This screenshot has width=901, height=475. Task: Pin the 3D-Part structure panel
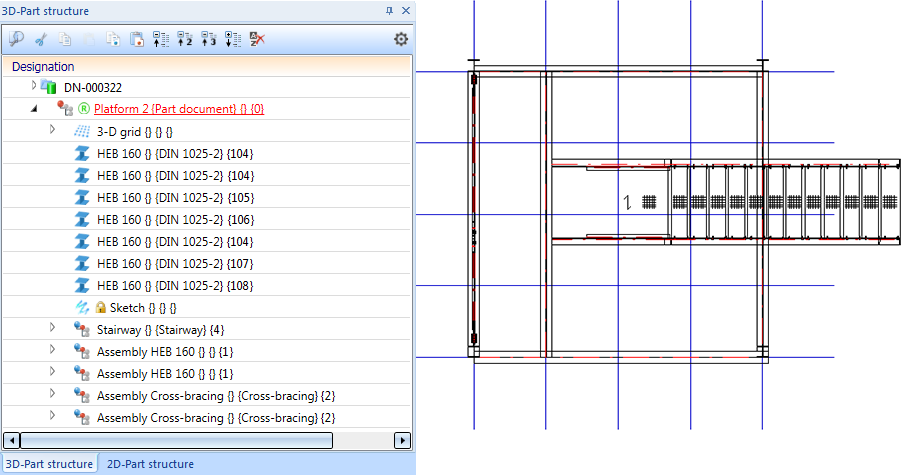pyautogui.click(x=390, y=11)
